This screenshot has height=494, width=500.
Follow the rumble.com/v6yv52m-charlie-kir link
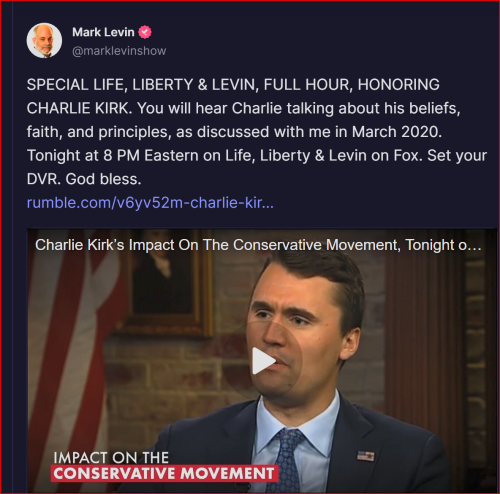click(150, 203)
